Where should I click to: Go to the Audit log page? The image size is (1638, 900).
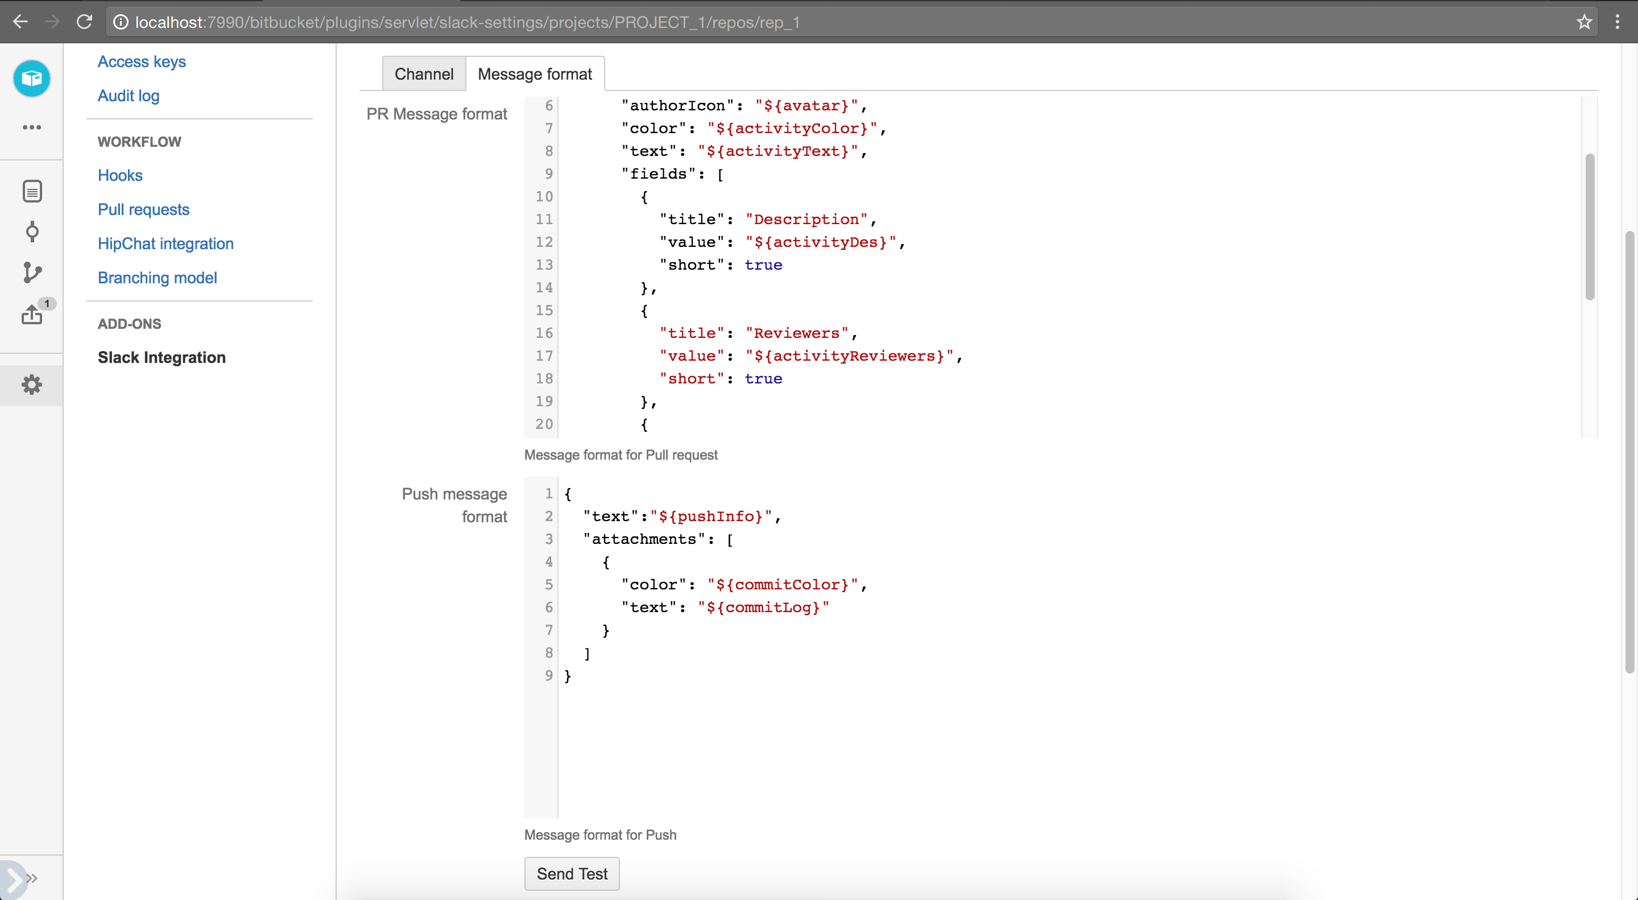pyautogui.click(x=128, y=96)
